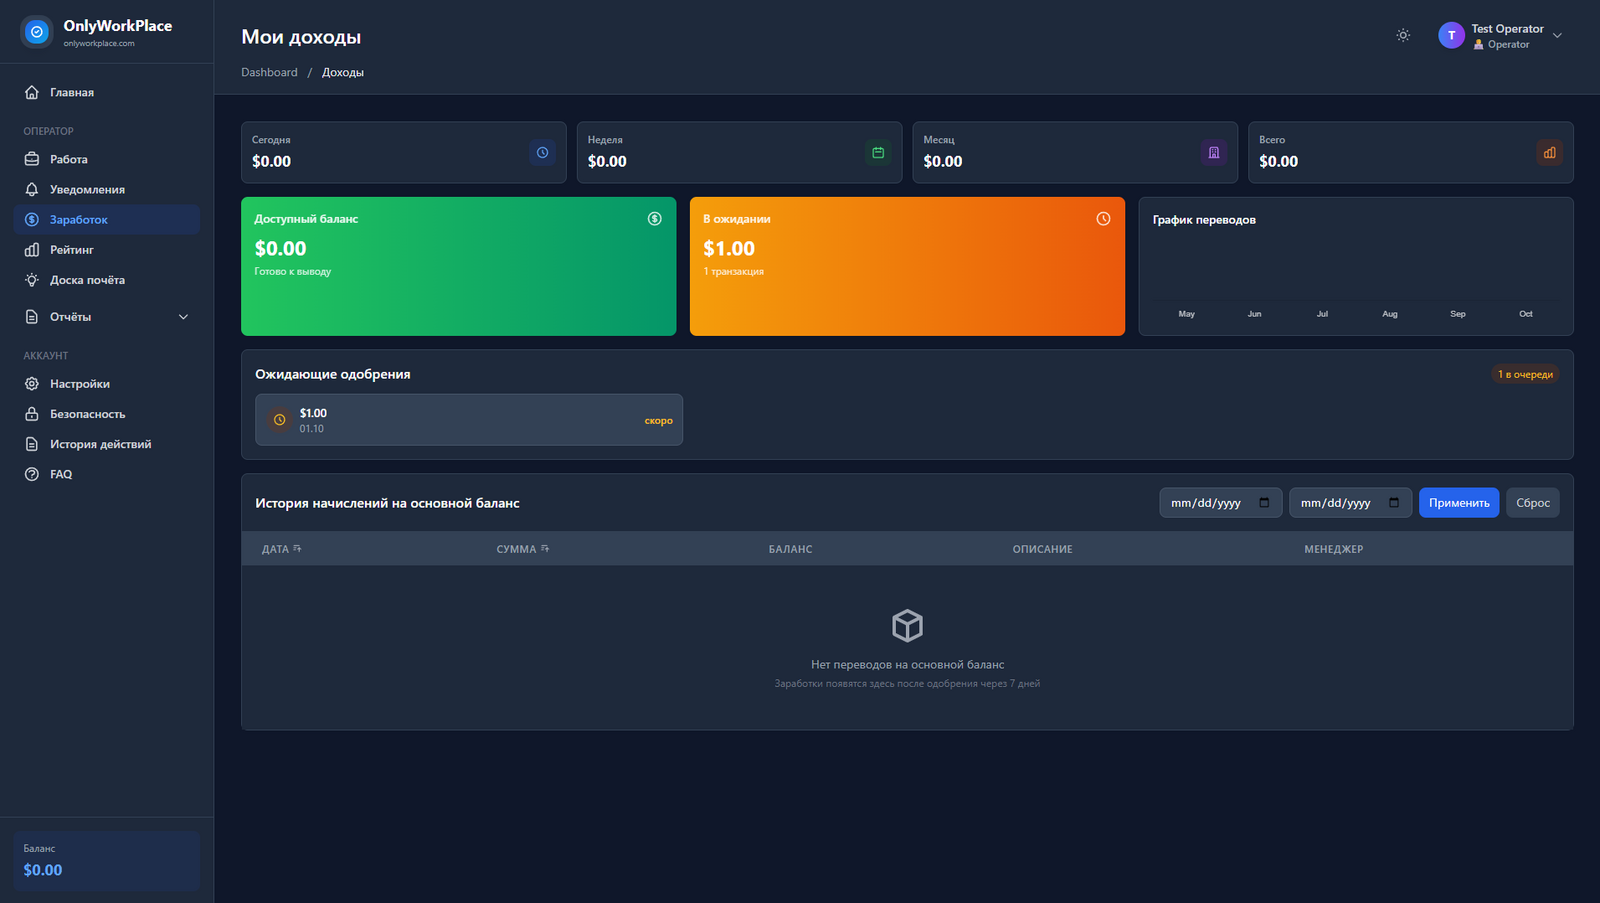The width and height of the screenshot is (1600, 903).
Task: Click the calendar icon in Неделя card
Action: point(878,153)
